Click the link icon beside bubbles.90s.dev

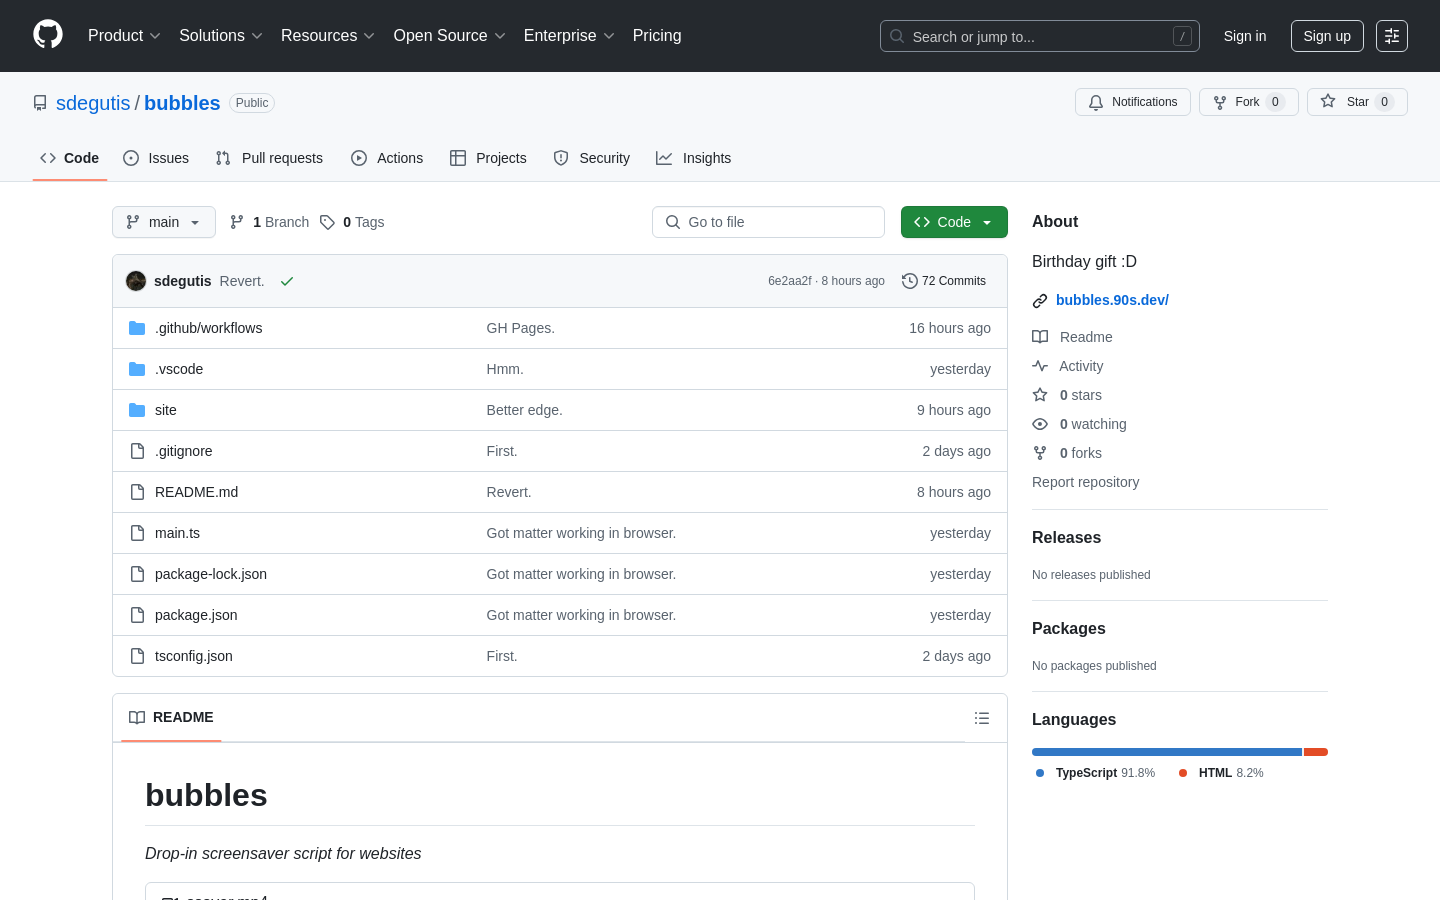tap(1040, 301)
